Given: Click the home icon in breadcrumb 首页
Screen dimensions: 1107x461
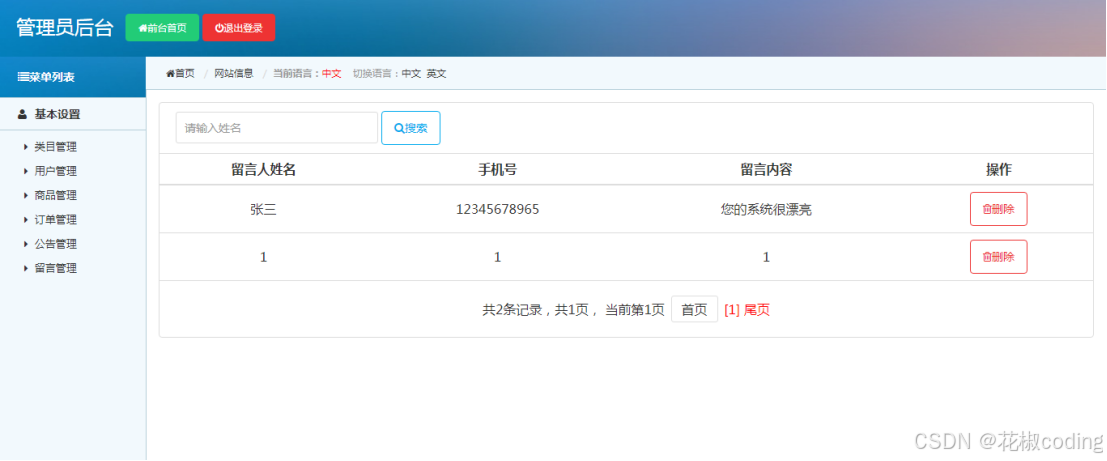Looking at the screenshot, I should click(170, 73).
